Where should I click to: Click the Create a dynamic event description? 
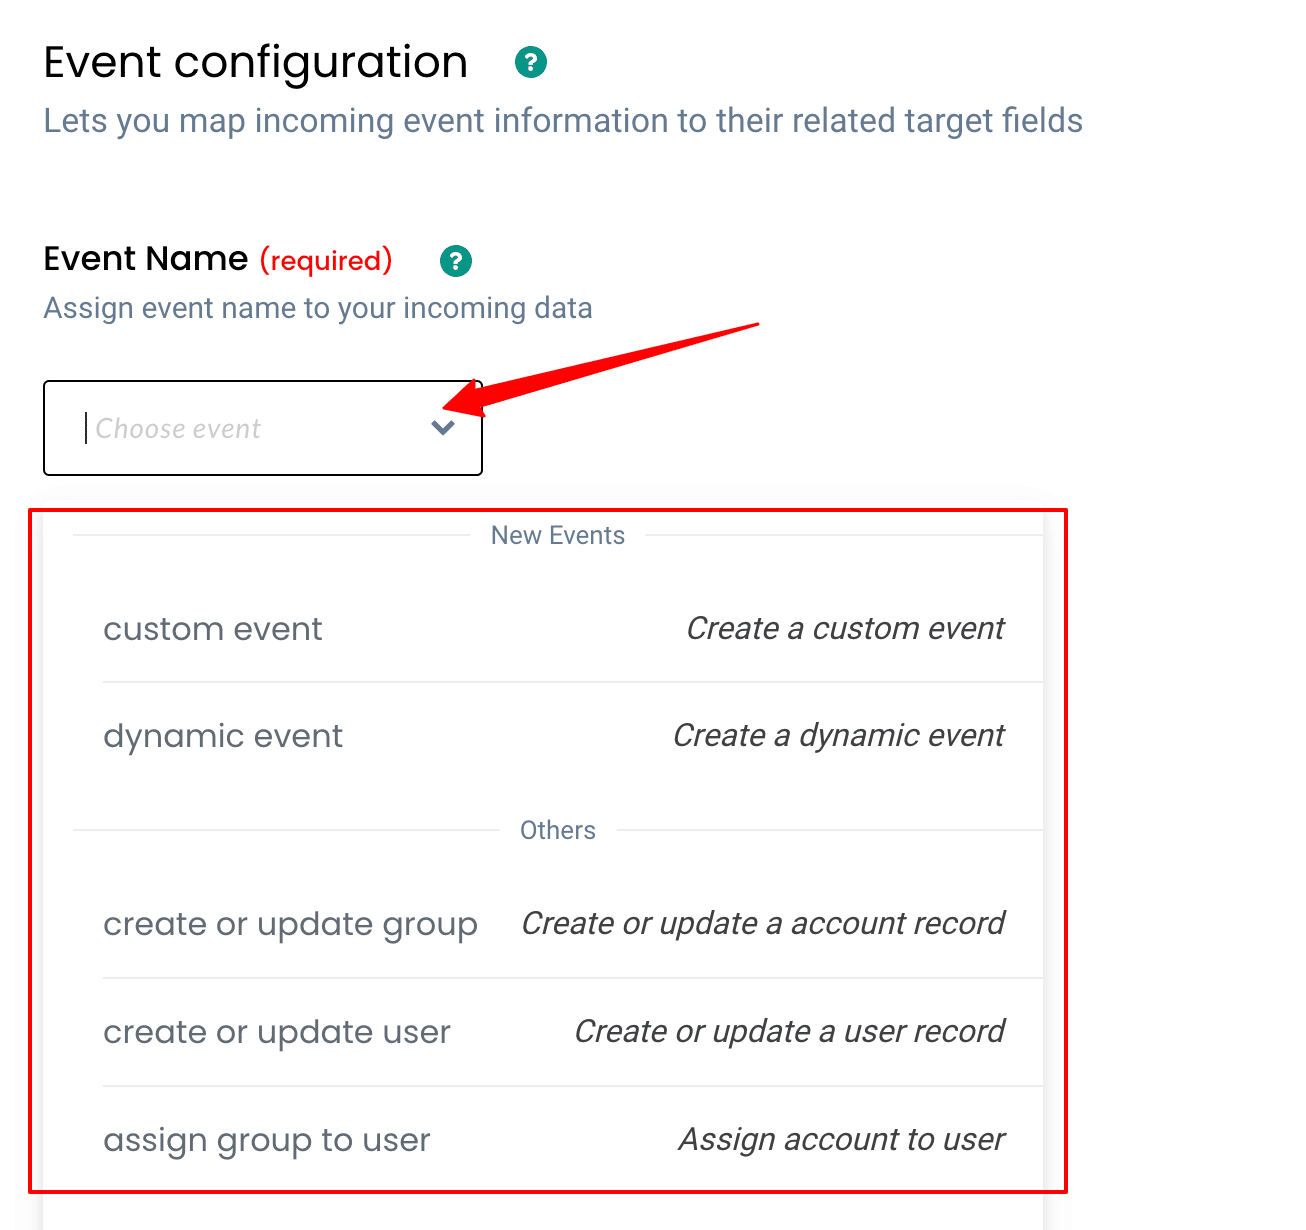pyautogui.click(x=839, y=736)
